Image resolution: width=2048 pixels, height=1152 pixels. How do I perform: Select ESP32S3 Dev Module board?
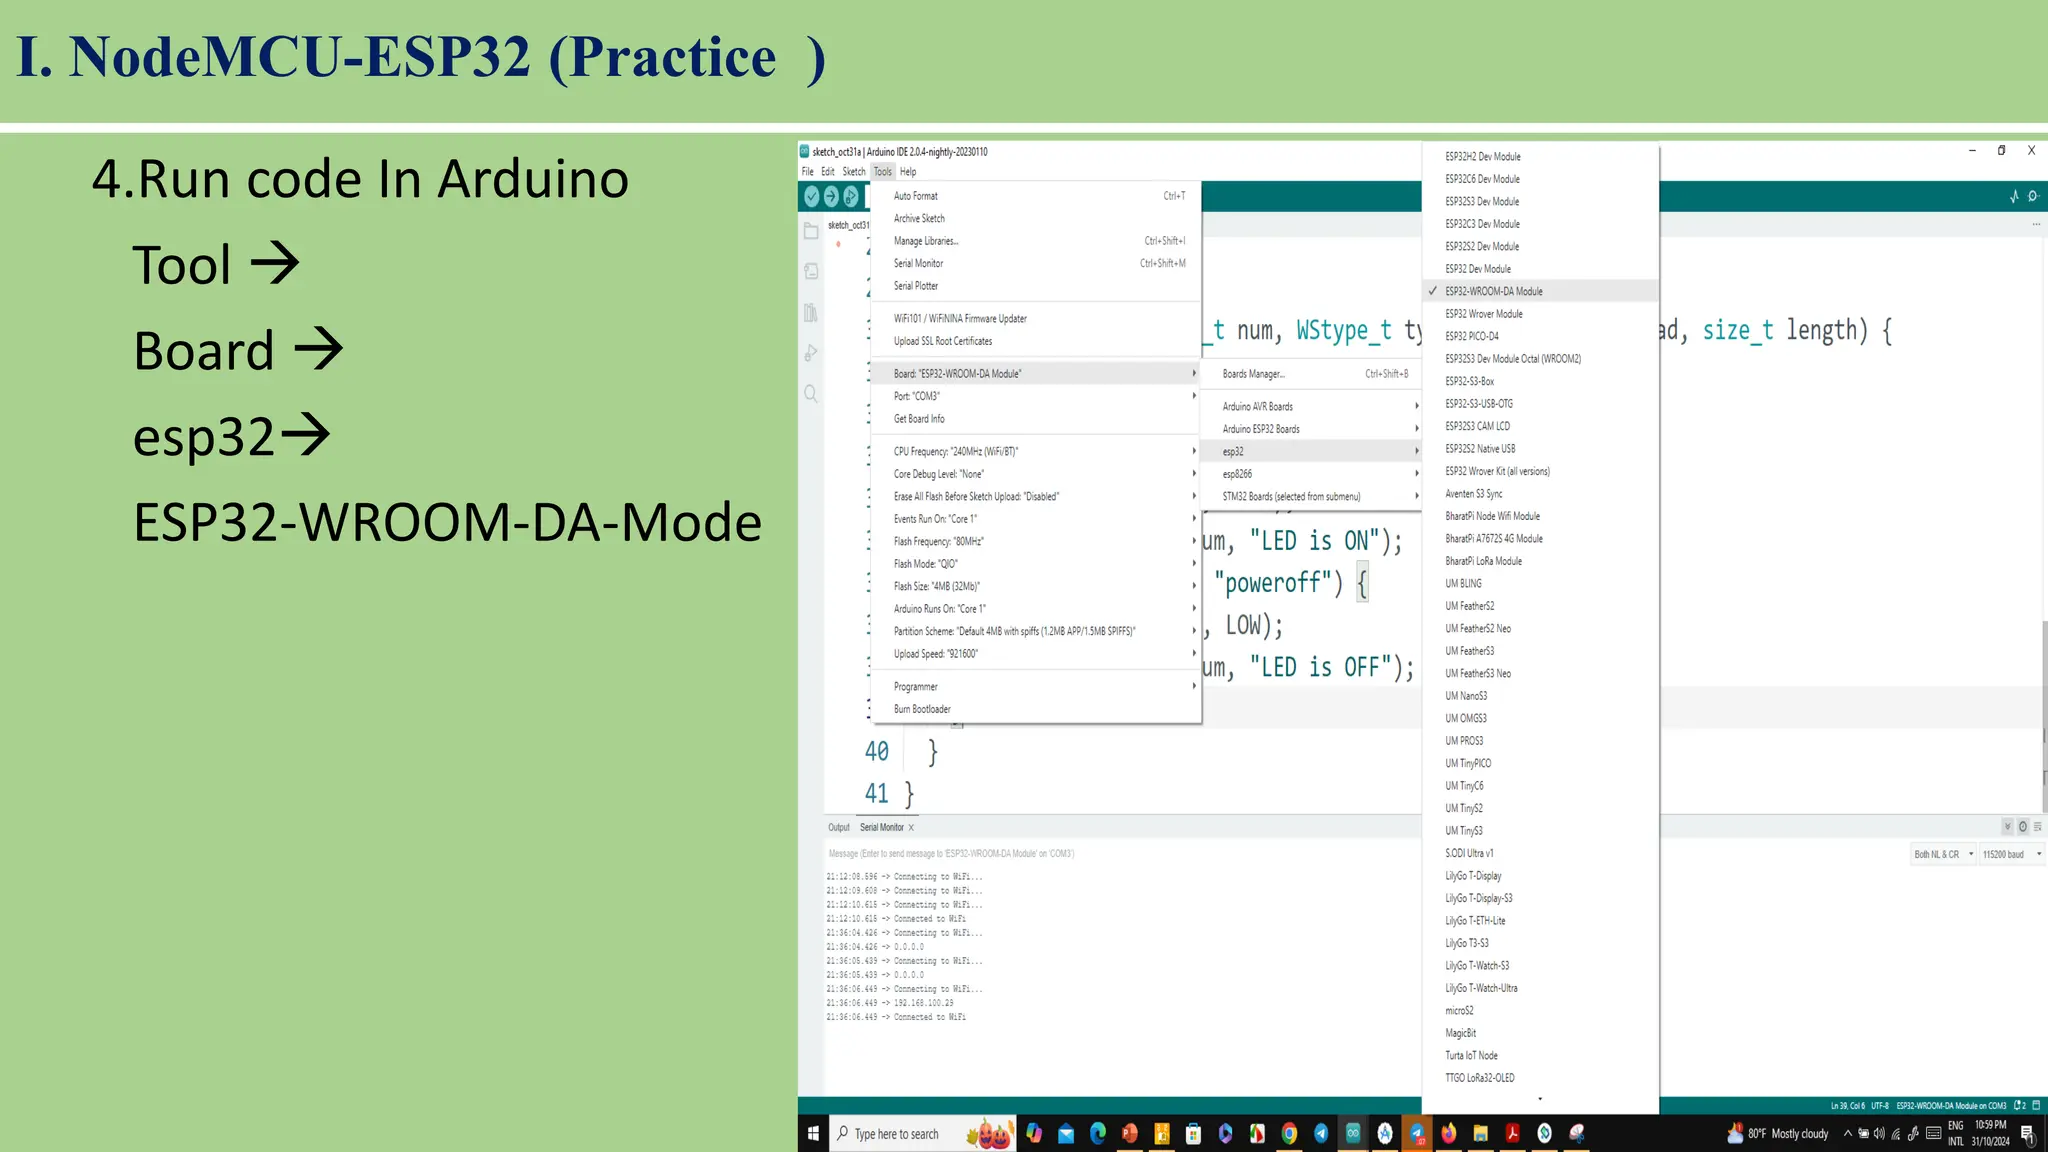[1540, 201]
